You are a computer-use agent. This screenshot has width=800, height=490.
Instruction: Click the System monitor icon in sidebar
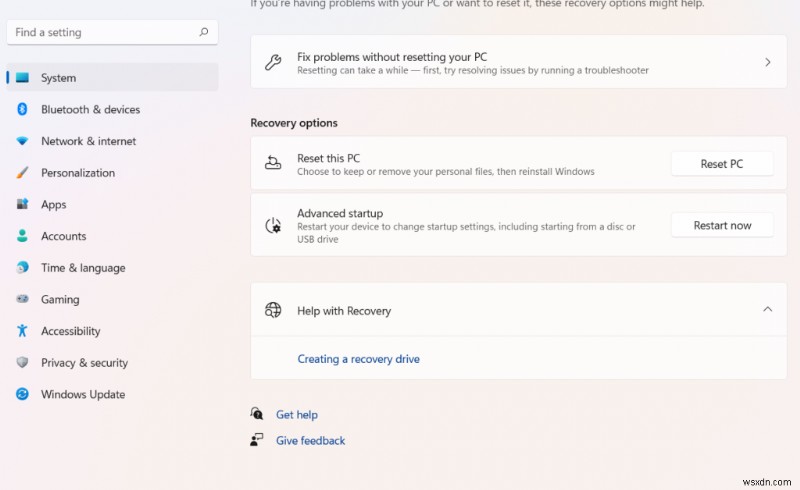[x=22, y=78]
